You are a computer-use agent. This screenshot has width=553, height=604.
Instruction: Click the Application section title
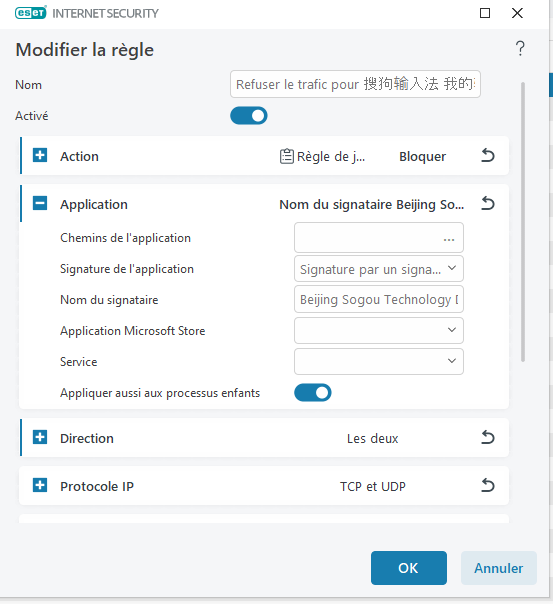pos(94,204)
